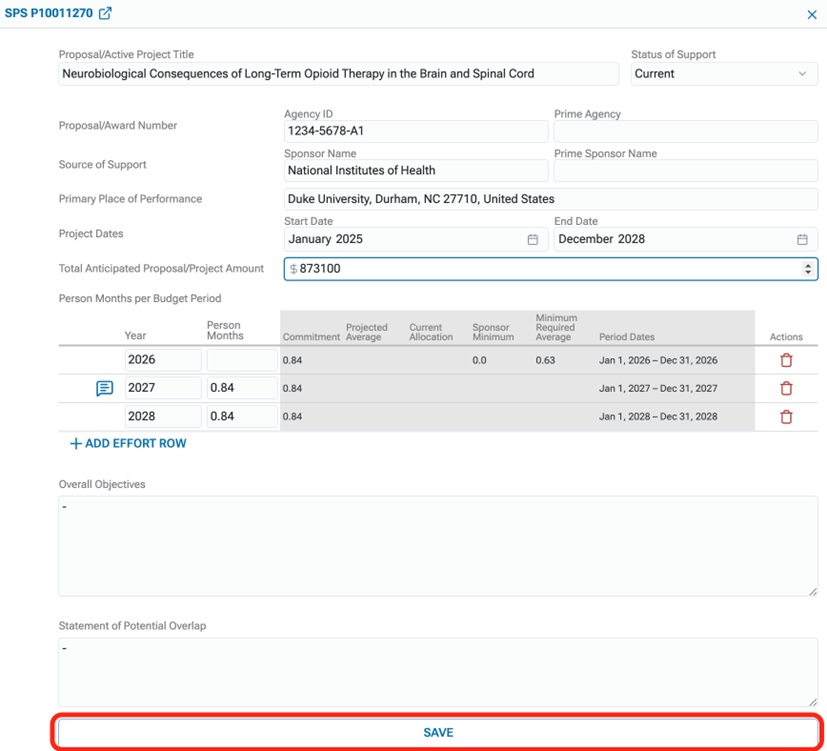Open the End Date calendar picker
827x751 pixels.
click(x=802, y=239)
